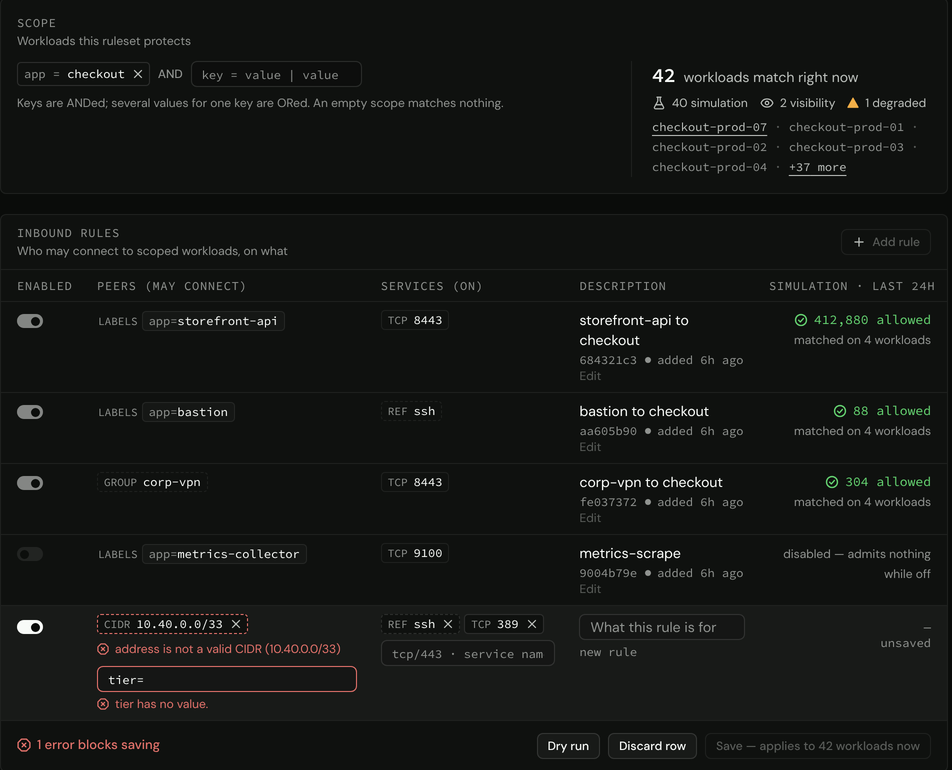Click the checkout-prod-02 workload name

pyautogui.click(x=709, y=148)
